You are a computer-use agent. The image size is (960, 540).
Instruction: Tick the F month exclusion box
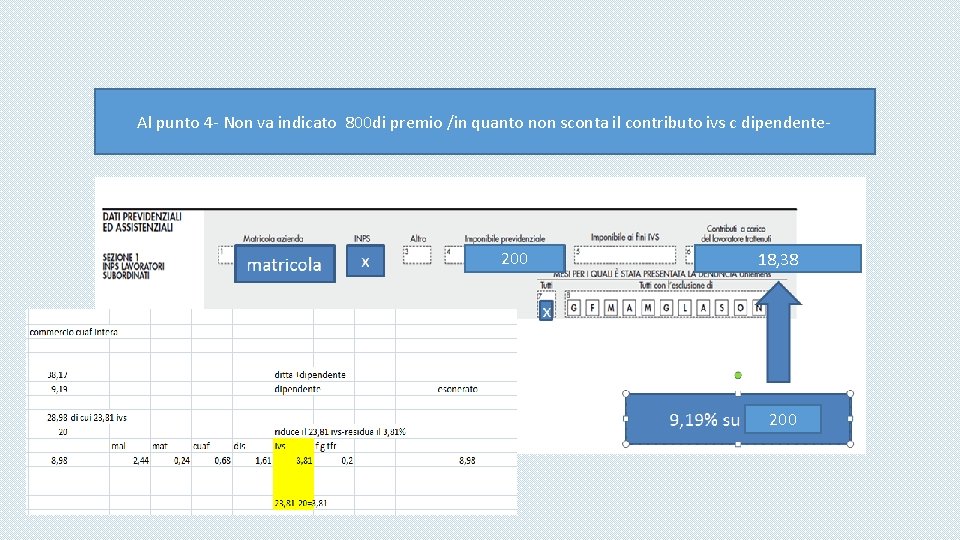click(x=592, y=307)
